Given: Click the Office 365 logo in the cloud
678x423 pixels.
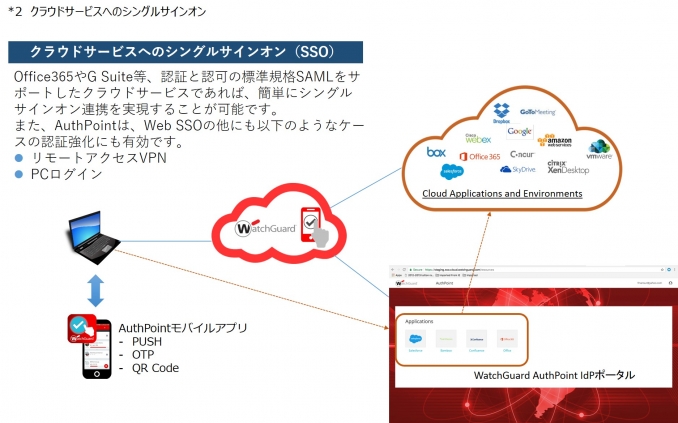Looking at the screenshot, I should [480, 157].
